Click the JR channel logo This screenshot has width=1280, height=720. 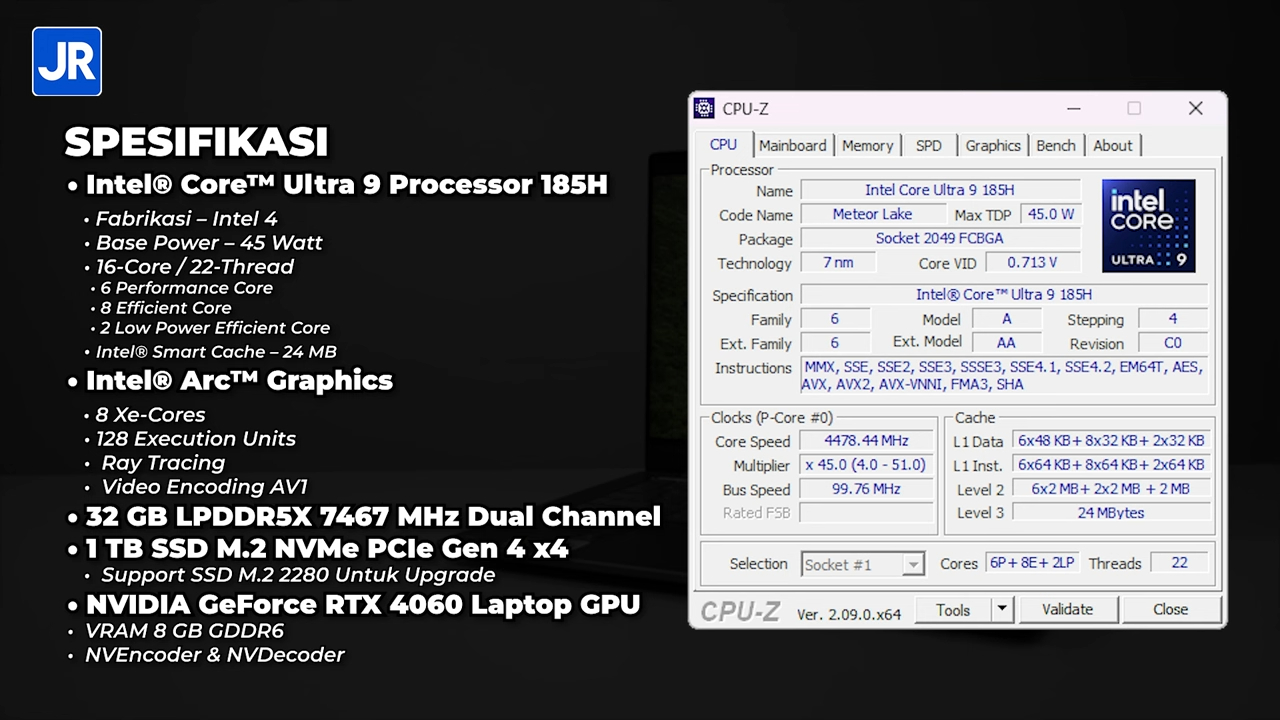coord(67,62)
